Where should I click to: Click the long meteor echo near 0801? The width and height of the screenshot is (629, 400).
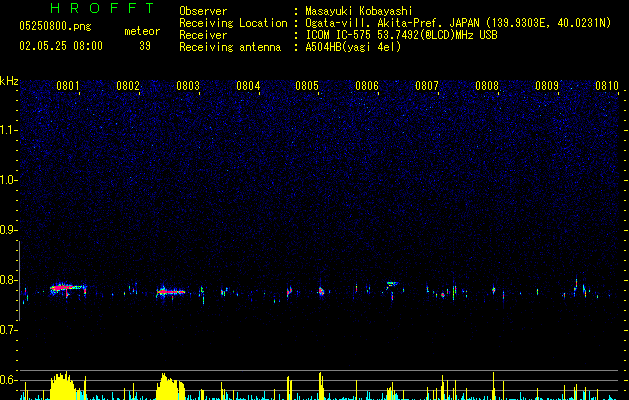[67, 289]
